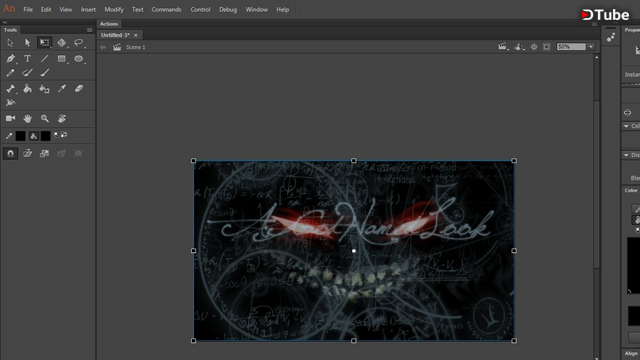Open the stage zoom percentage dropdown
640x360 pixels.
tap(591, 47)
